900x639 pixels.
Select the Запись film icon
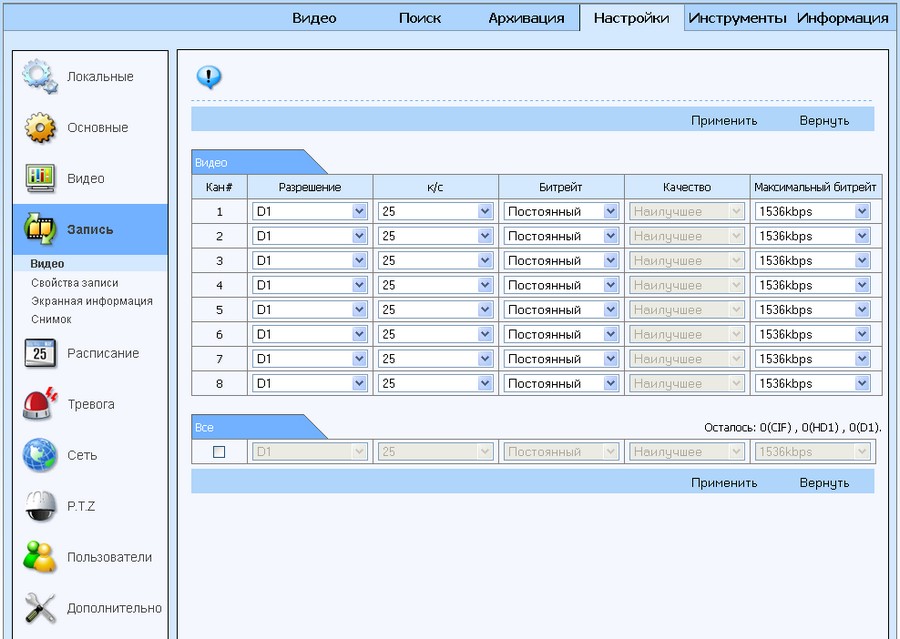click(40, 229)
